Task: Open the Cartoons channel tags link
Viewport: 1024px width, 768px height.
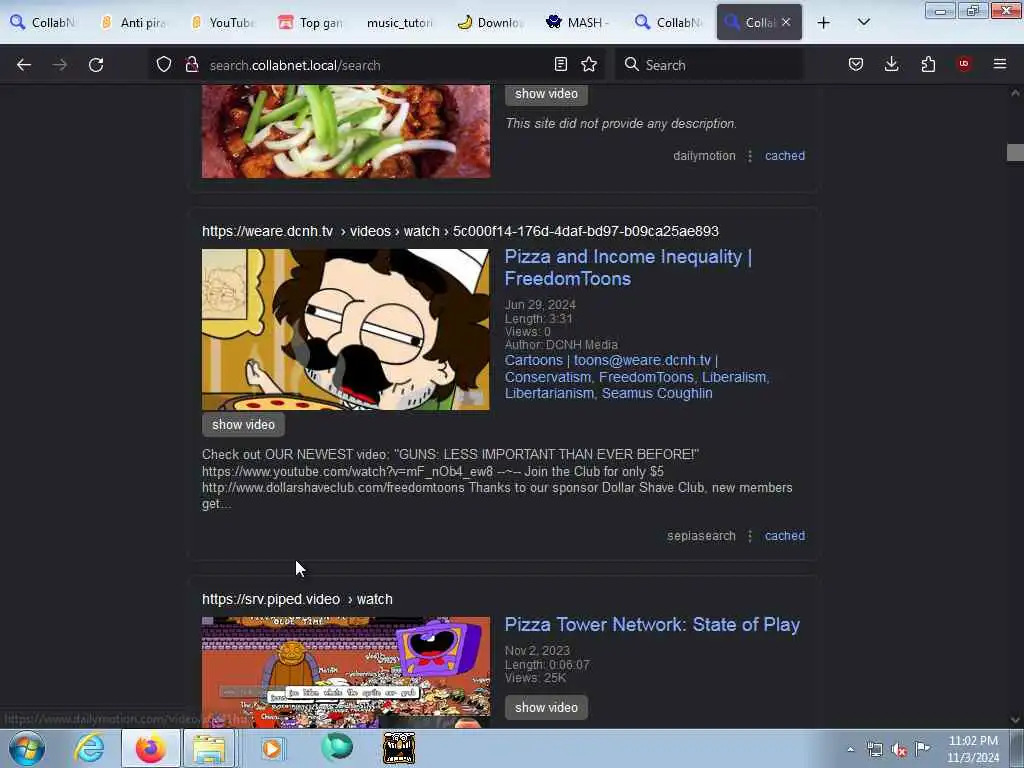Action: coord(637,377)
